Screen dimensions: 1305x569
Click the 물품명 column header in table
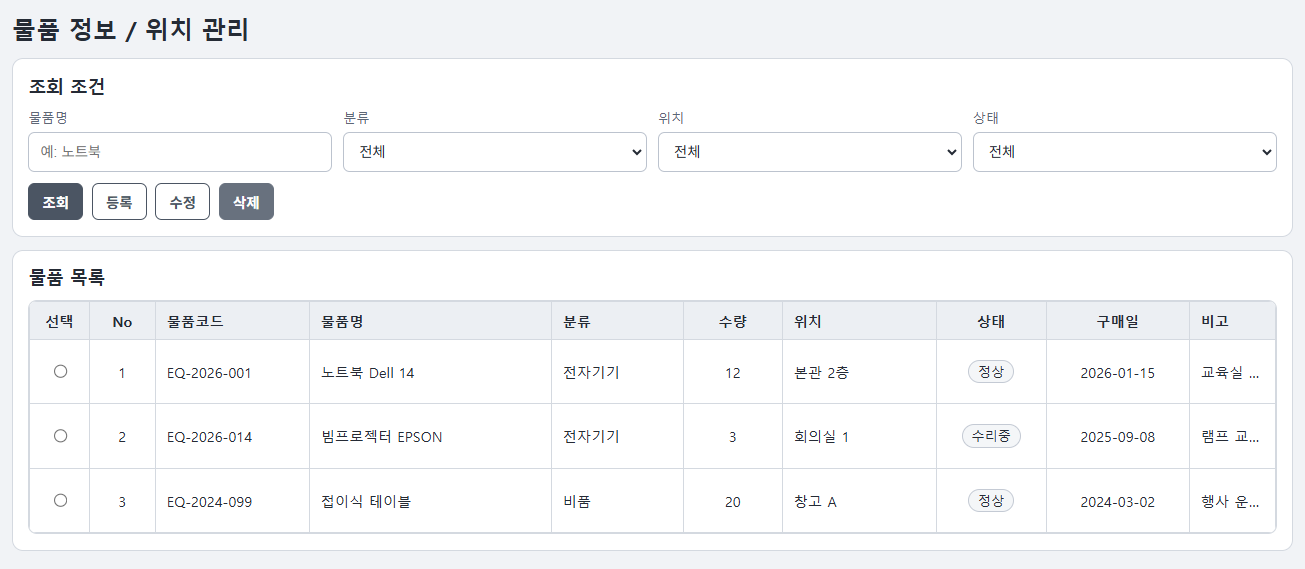pyautogui.click(x=342, y=322)
